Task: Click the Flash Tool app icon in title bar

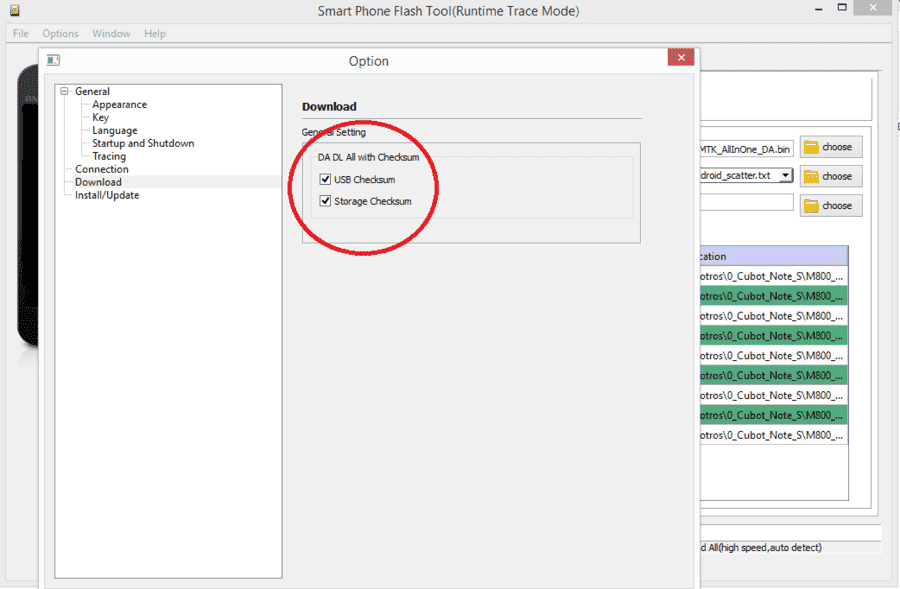Action: coord(14,10)
